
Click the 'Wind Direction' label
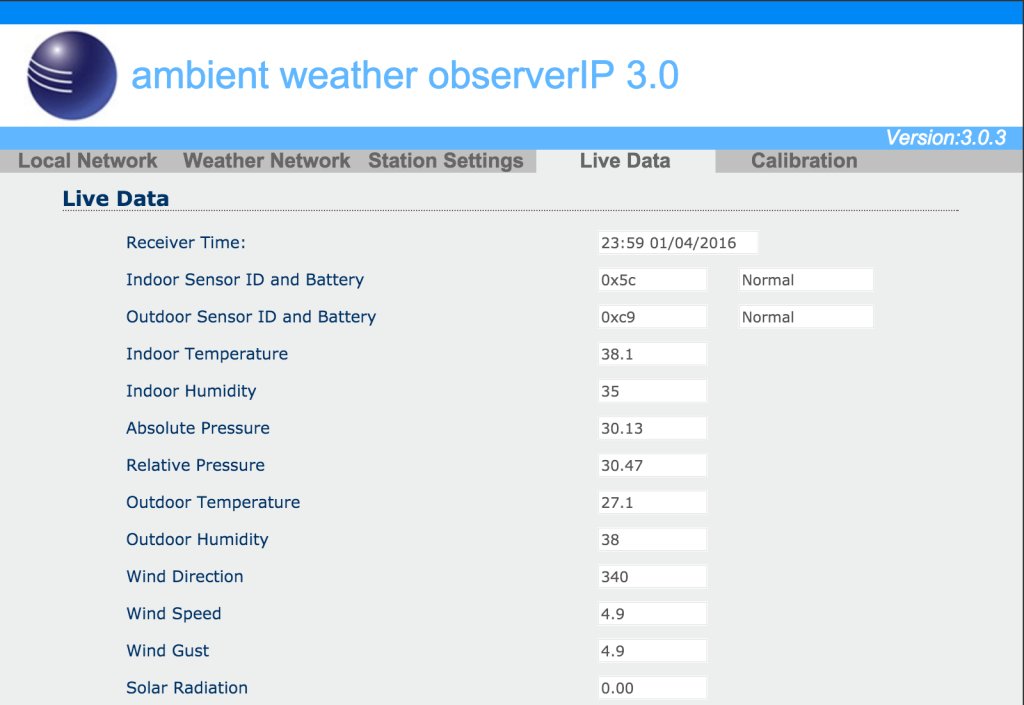tap(185, 576)
